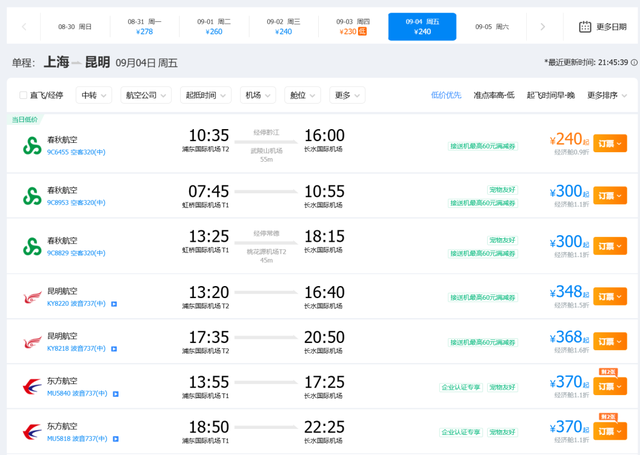This screenshot has height=455, width=640.
Task: Select the 09-02 周三 ¥240 date tab
Action: (283, 27)
